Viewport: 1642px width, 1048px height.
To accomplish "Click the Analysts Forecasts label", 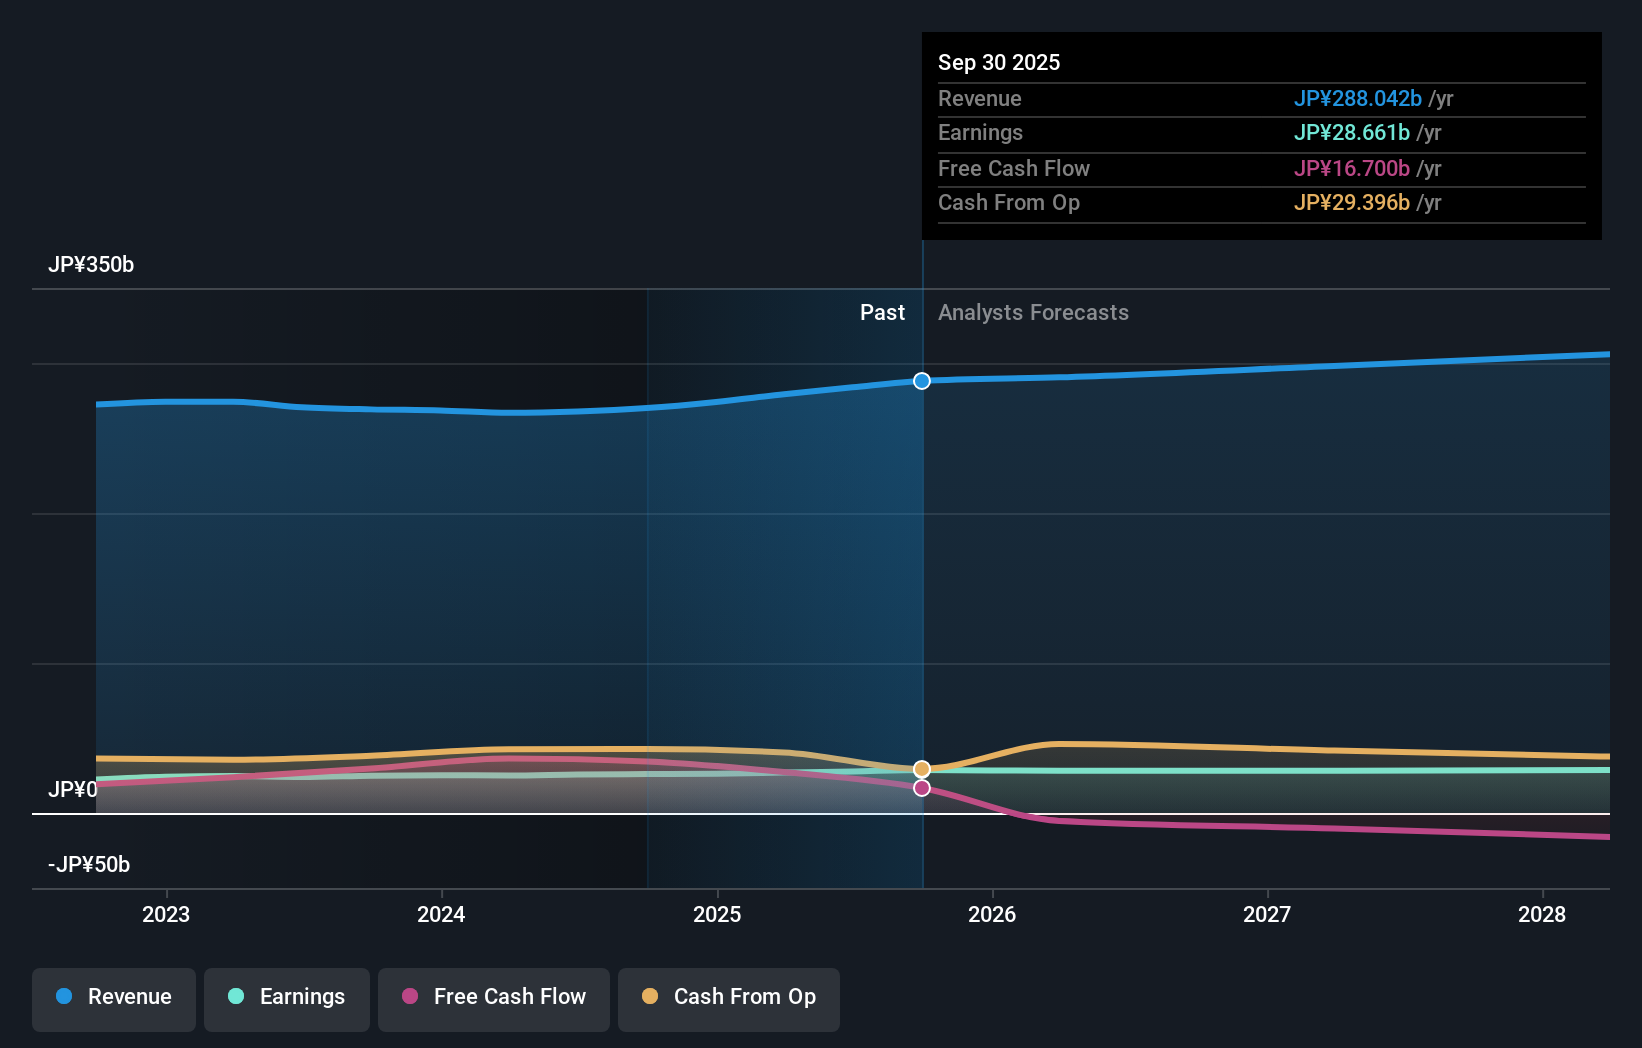I will click(1033, 313).
